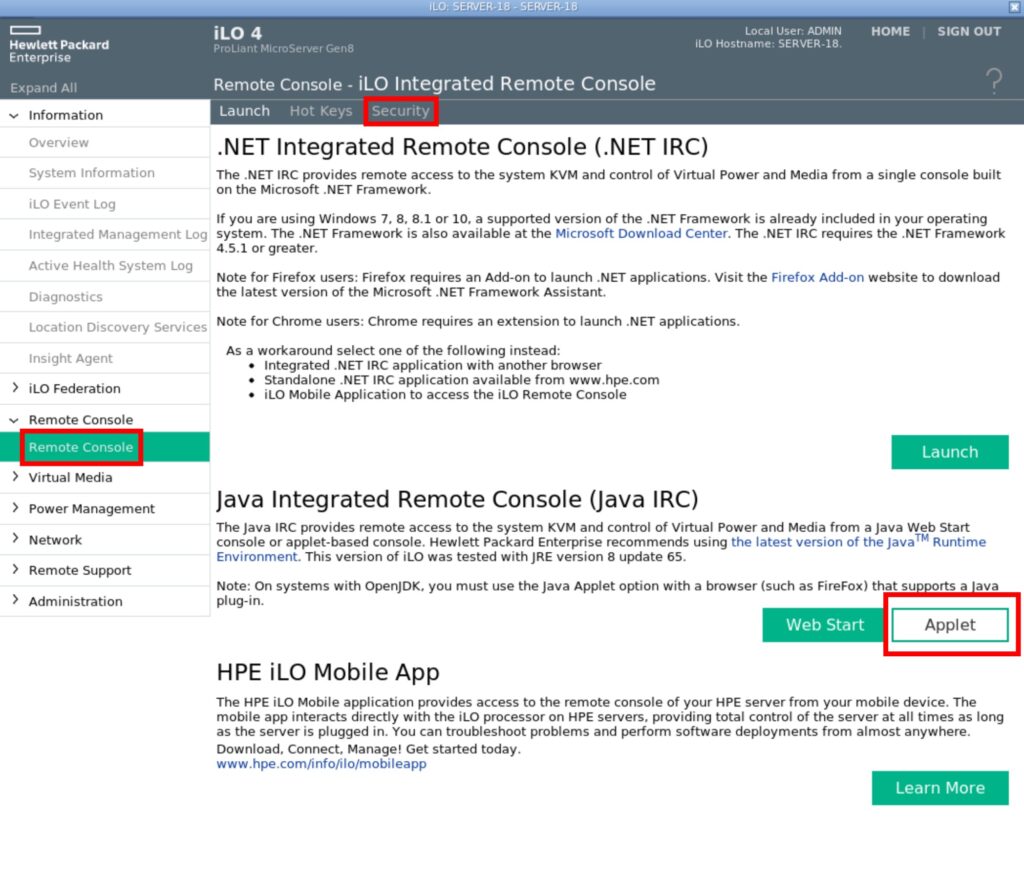The image size is (1024, 876).
Task: Expand the Remote Support section
Action: coord(14,570)
